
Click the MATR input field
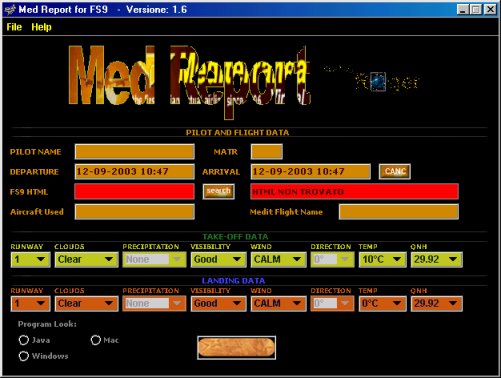pos(267,152)
